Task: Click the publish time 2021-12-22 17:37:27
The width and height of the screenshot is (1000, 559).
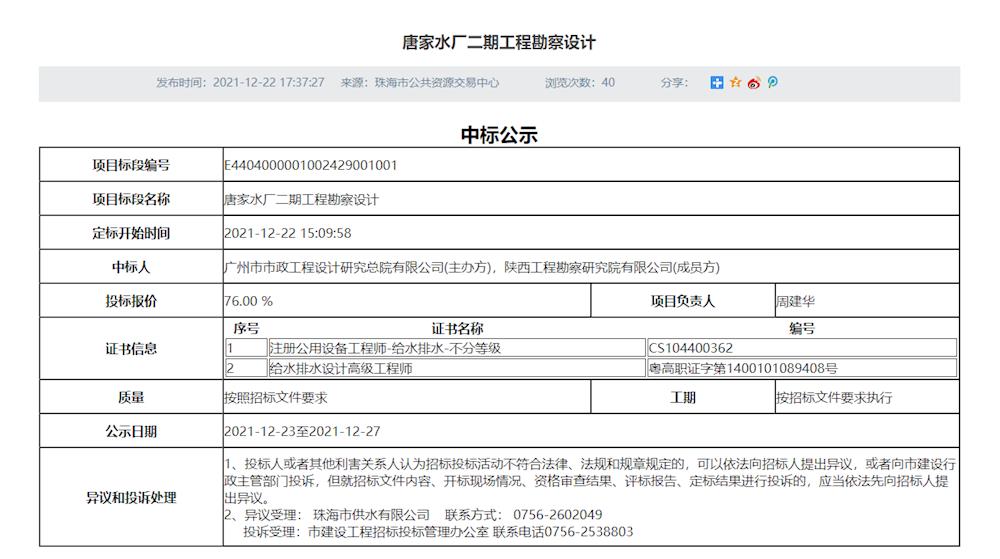Action: (268, 83)
